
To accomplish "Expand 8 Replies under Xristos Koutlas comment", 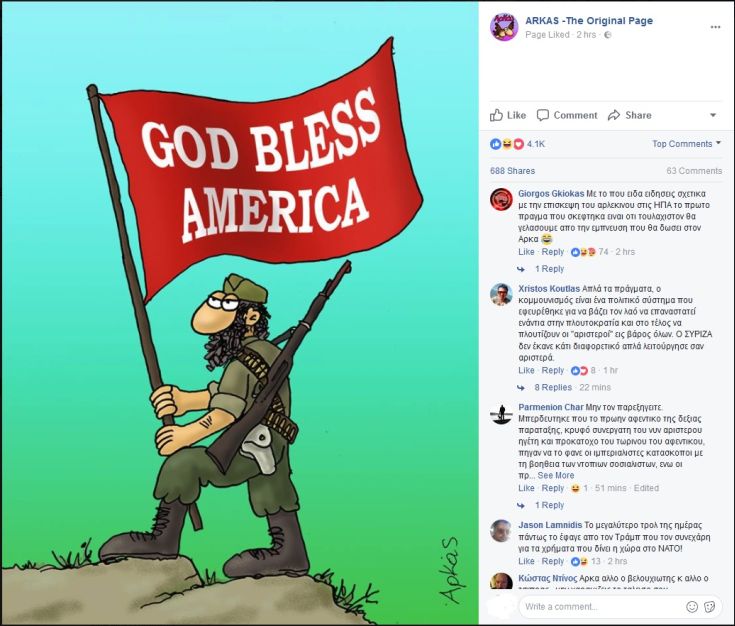I will 553,387.
